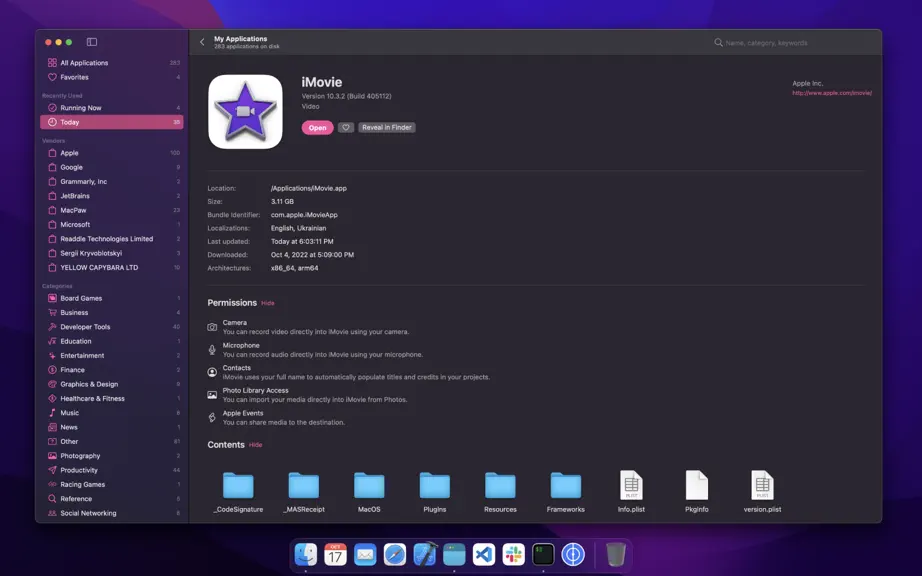Click the back chevron arrow
Viewport: 922px width, 576px height.
pos(202,42)
